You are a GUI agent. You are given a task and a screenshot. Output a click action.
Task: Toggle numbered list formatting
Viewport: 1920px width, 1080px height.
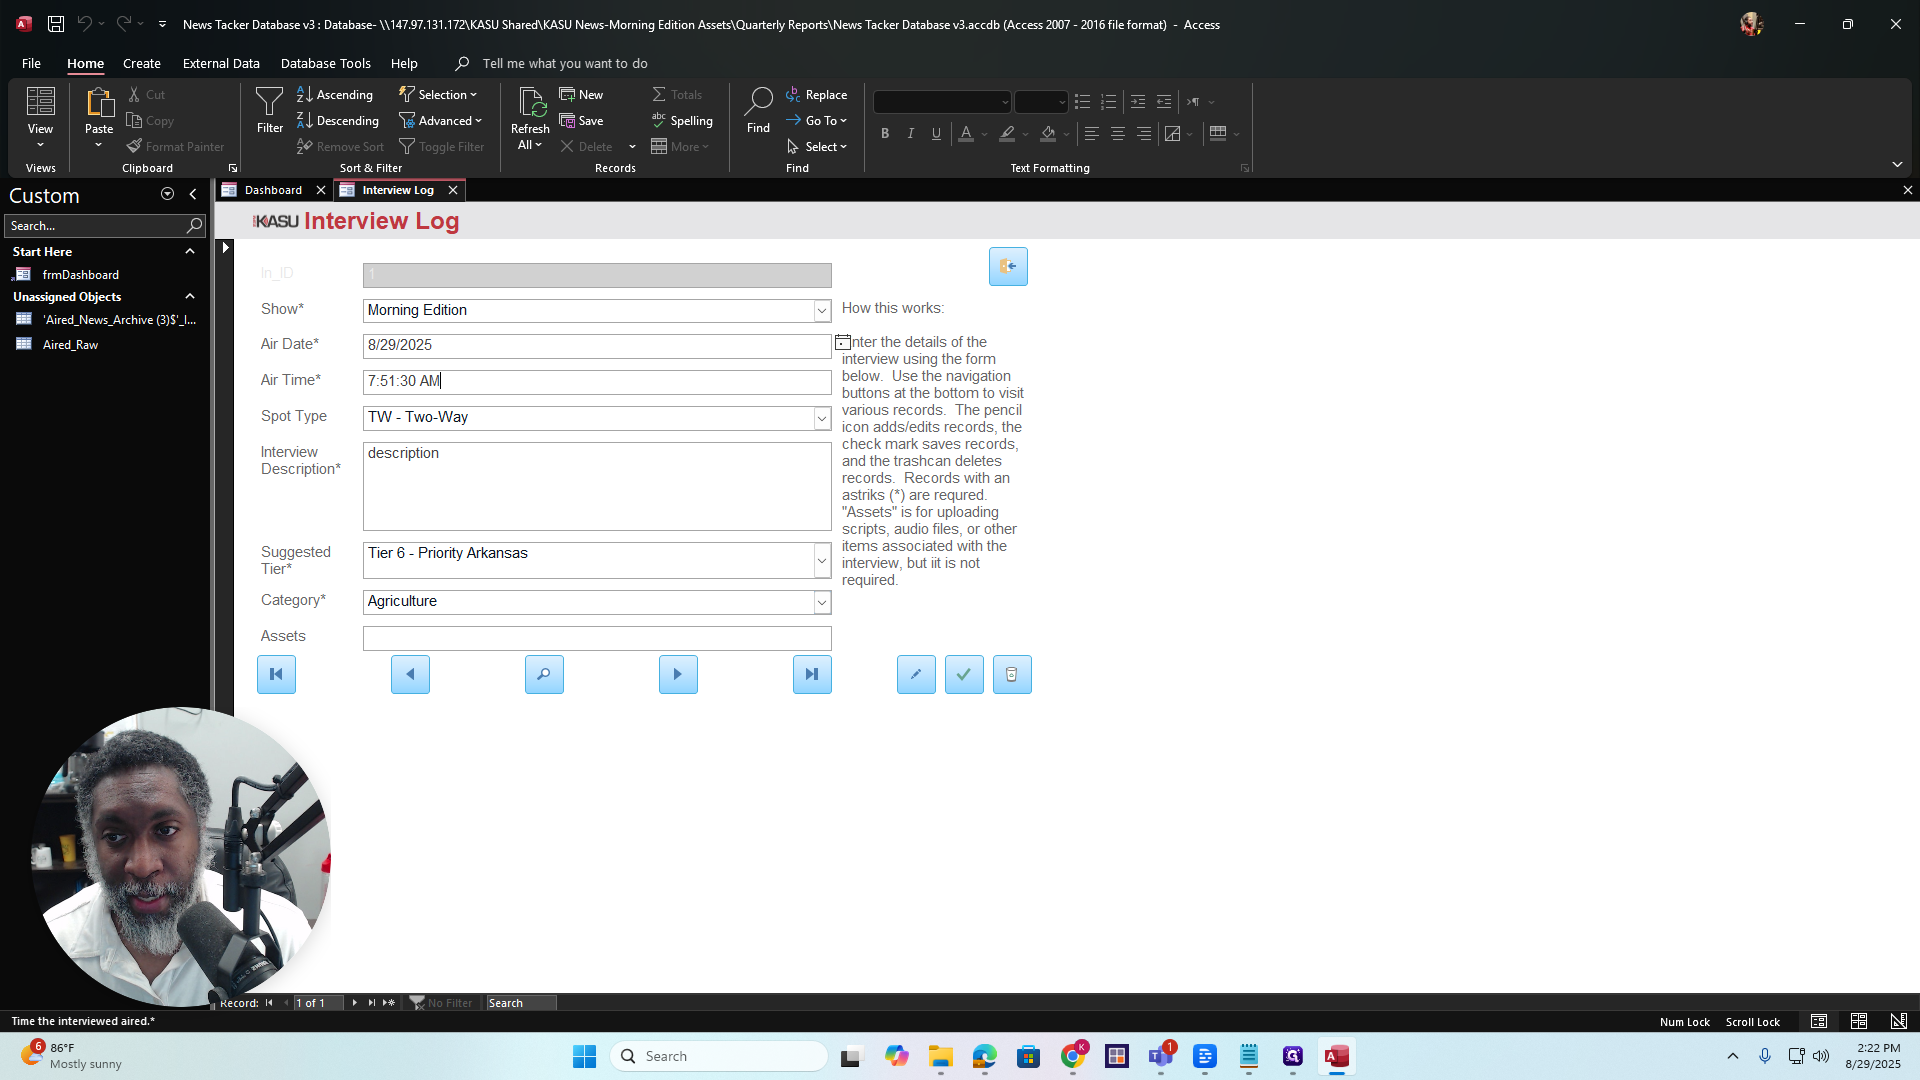click(x=1108, y=101)
